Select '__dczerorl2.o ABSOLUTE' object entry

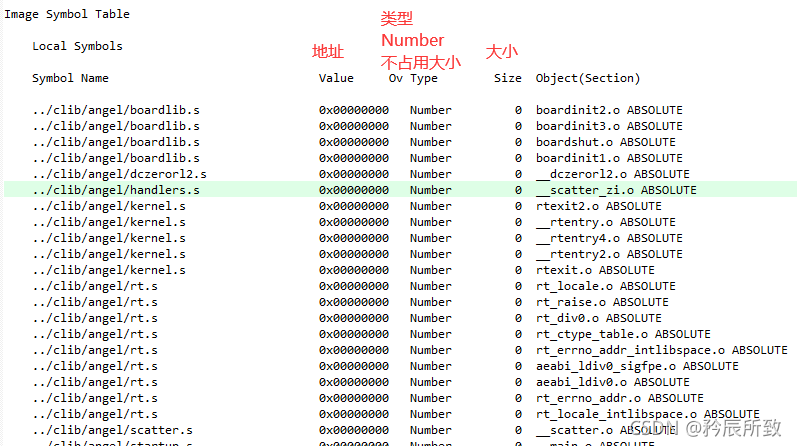[612, 174]
